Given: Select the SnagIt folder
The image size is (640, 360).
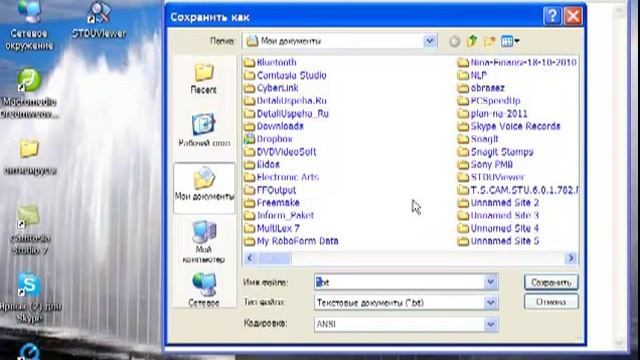Looking at the screenshot, I should point(478,139).
